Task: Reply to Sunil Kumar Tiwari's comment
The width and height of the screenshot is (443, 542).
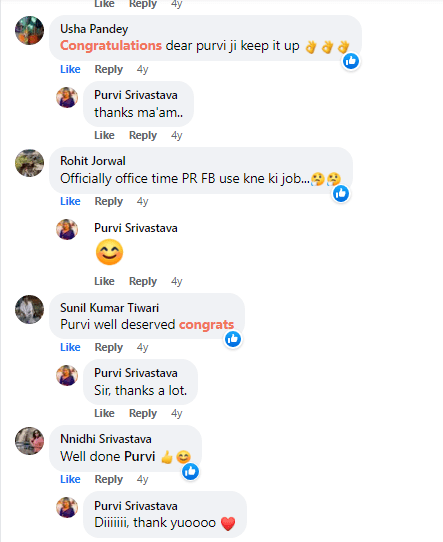Action: 109,347
